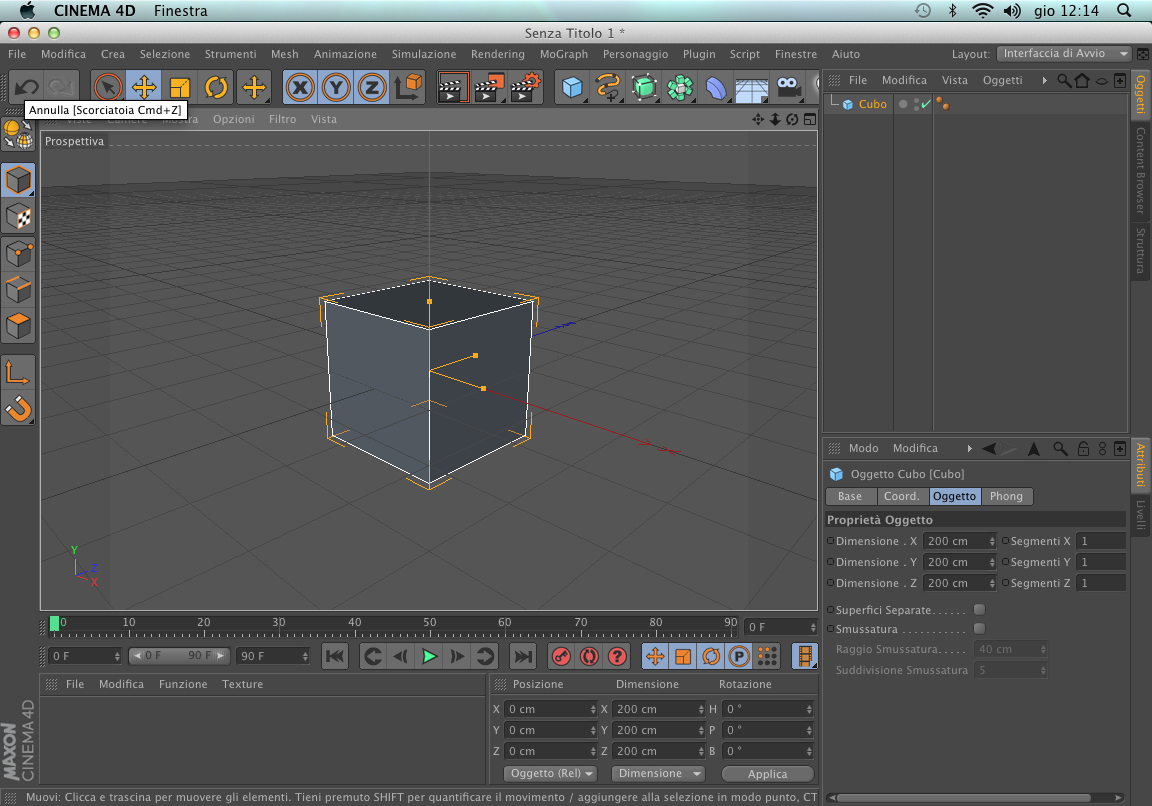The height and width of the screenshot is (806, 1152).
Task: Enable the magnet snapping tool
Action: [18, 409]
